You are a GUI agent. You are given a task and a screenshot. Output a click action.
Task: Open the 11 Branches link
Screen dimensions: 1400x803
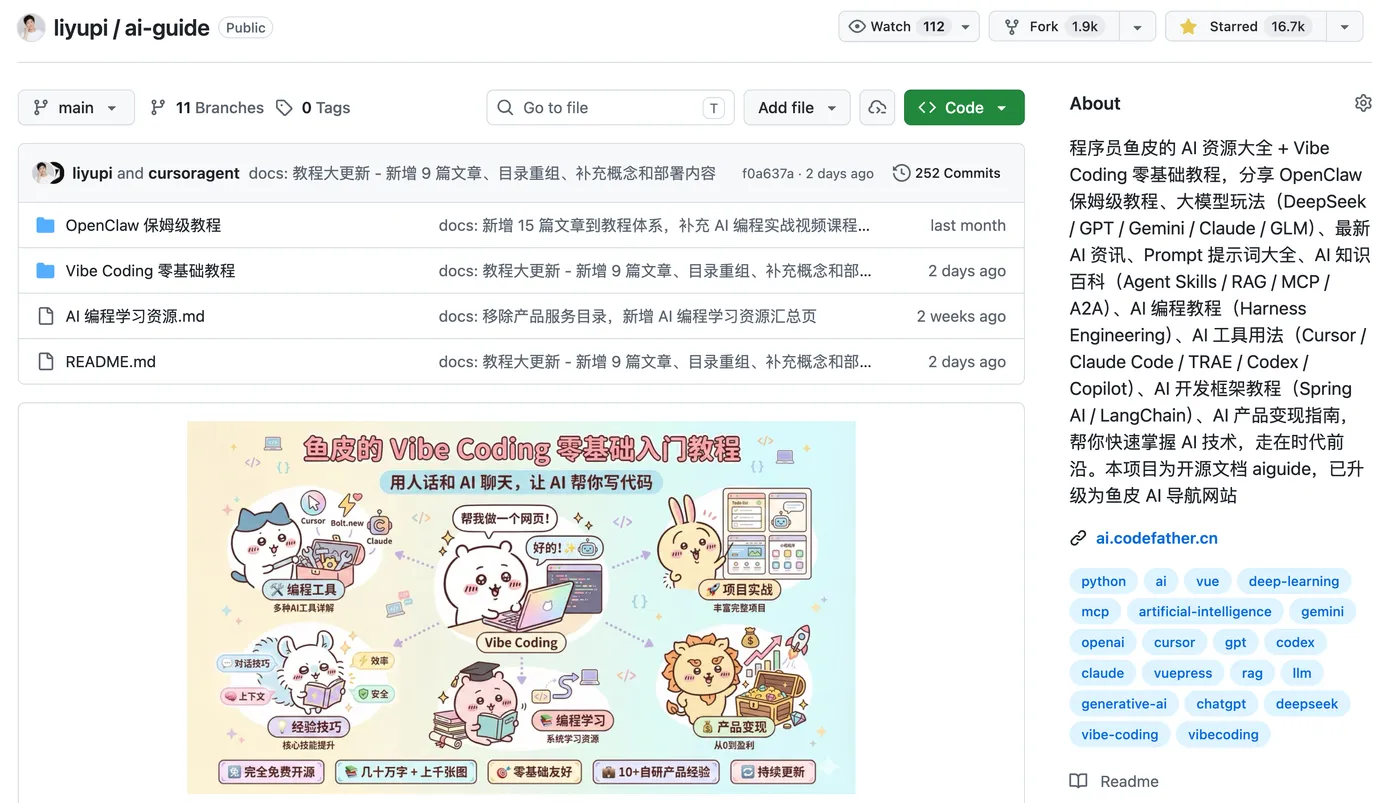coord(207,108)
